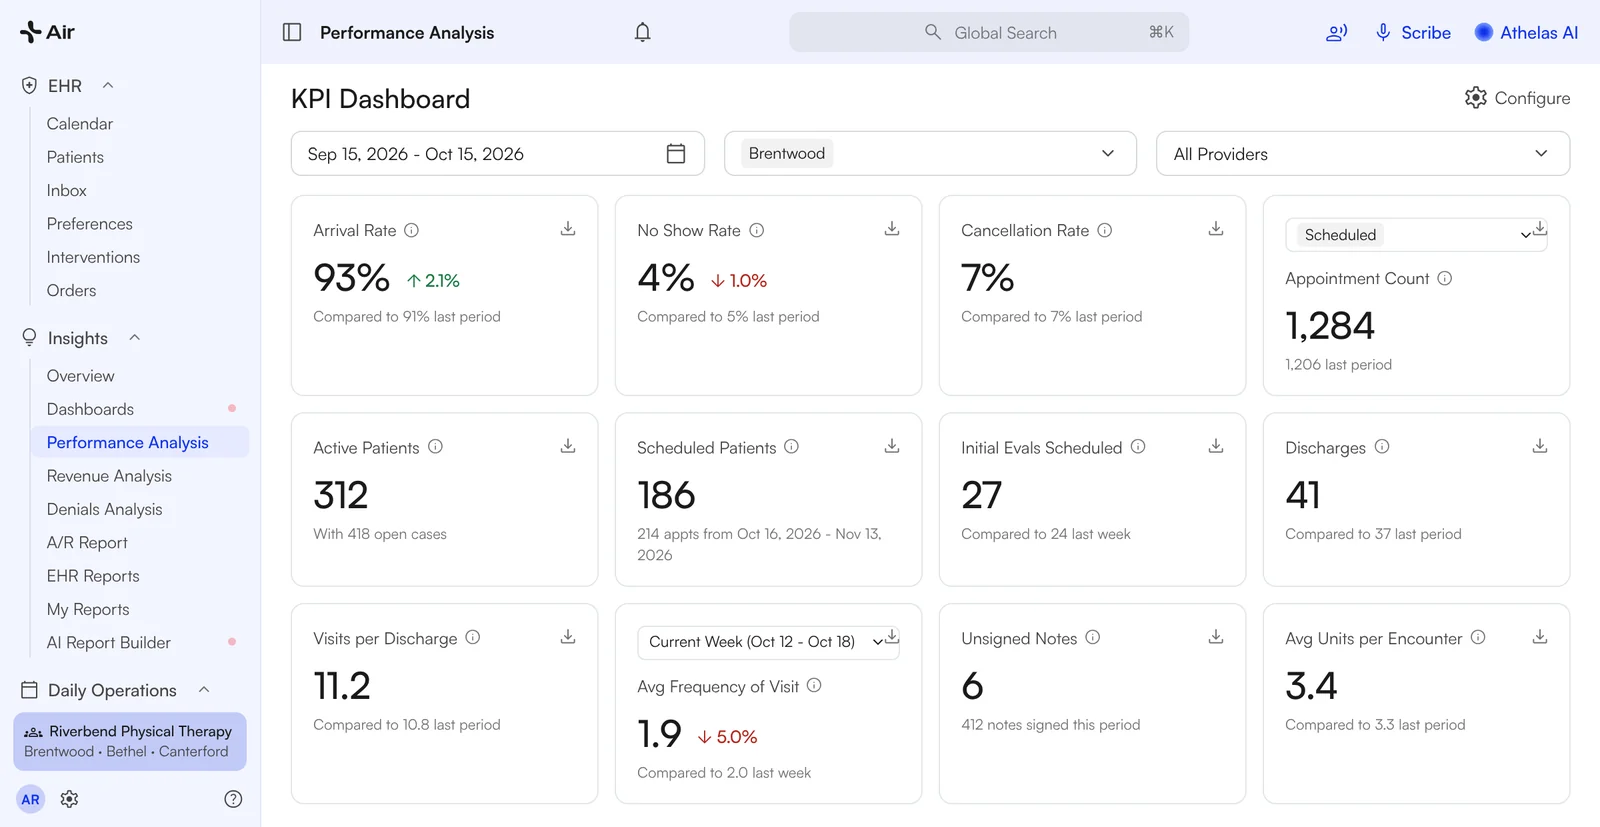The height and width of the screenshot is (827, 1600).
Task: Open settings gear in sidebar footer
Action: [x=69, y=799]
